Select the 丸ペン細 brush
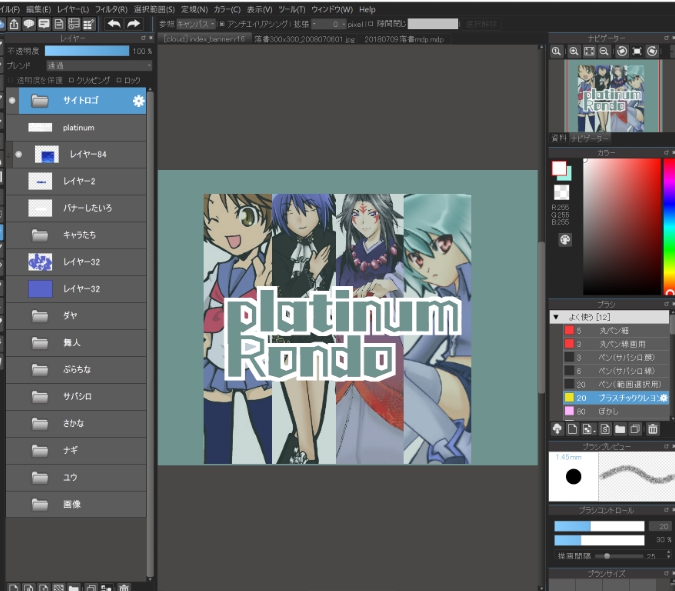The image size is (675, 591). [616, 331]
